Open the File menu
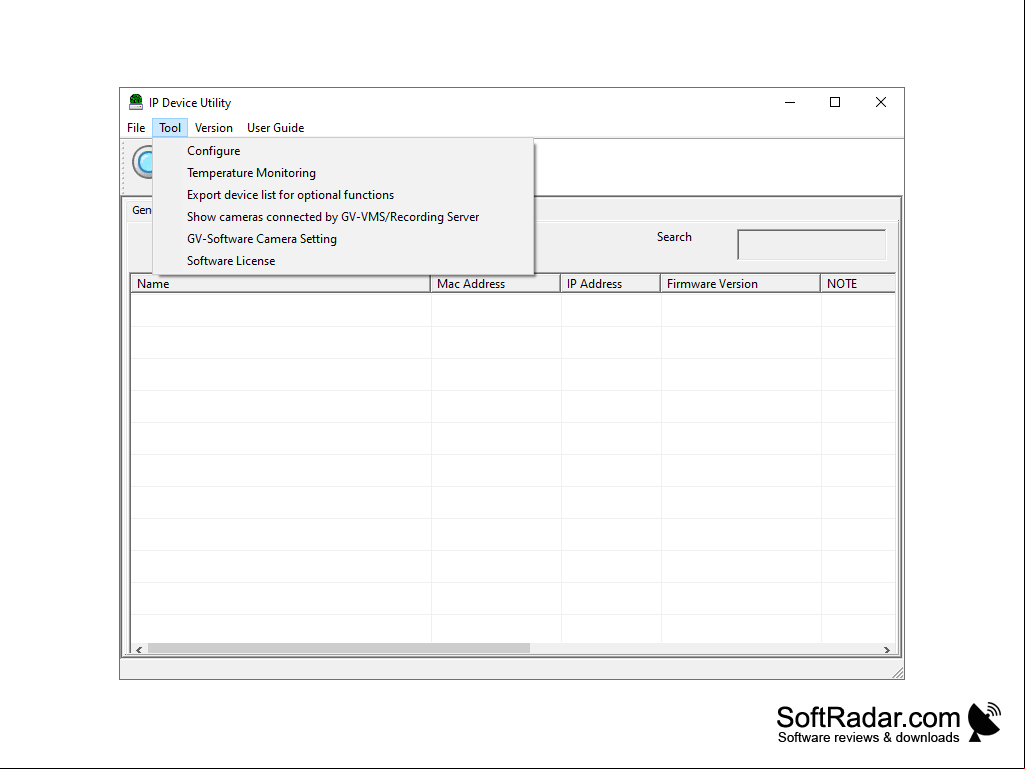 [136, 128]
